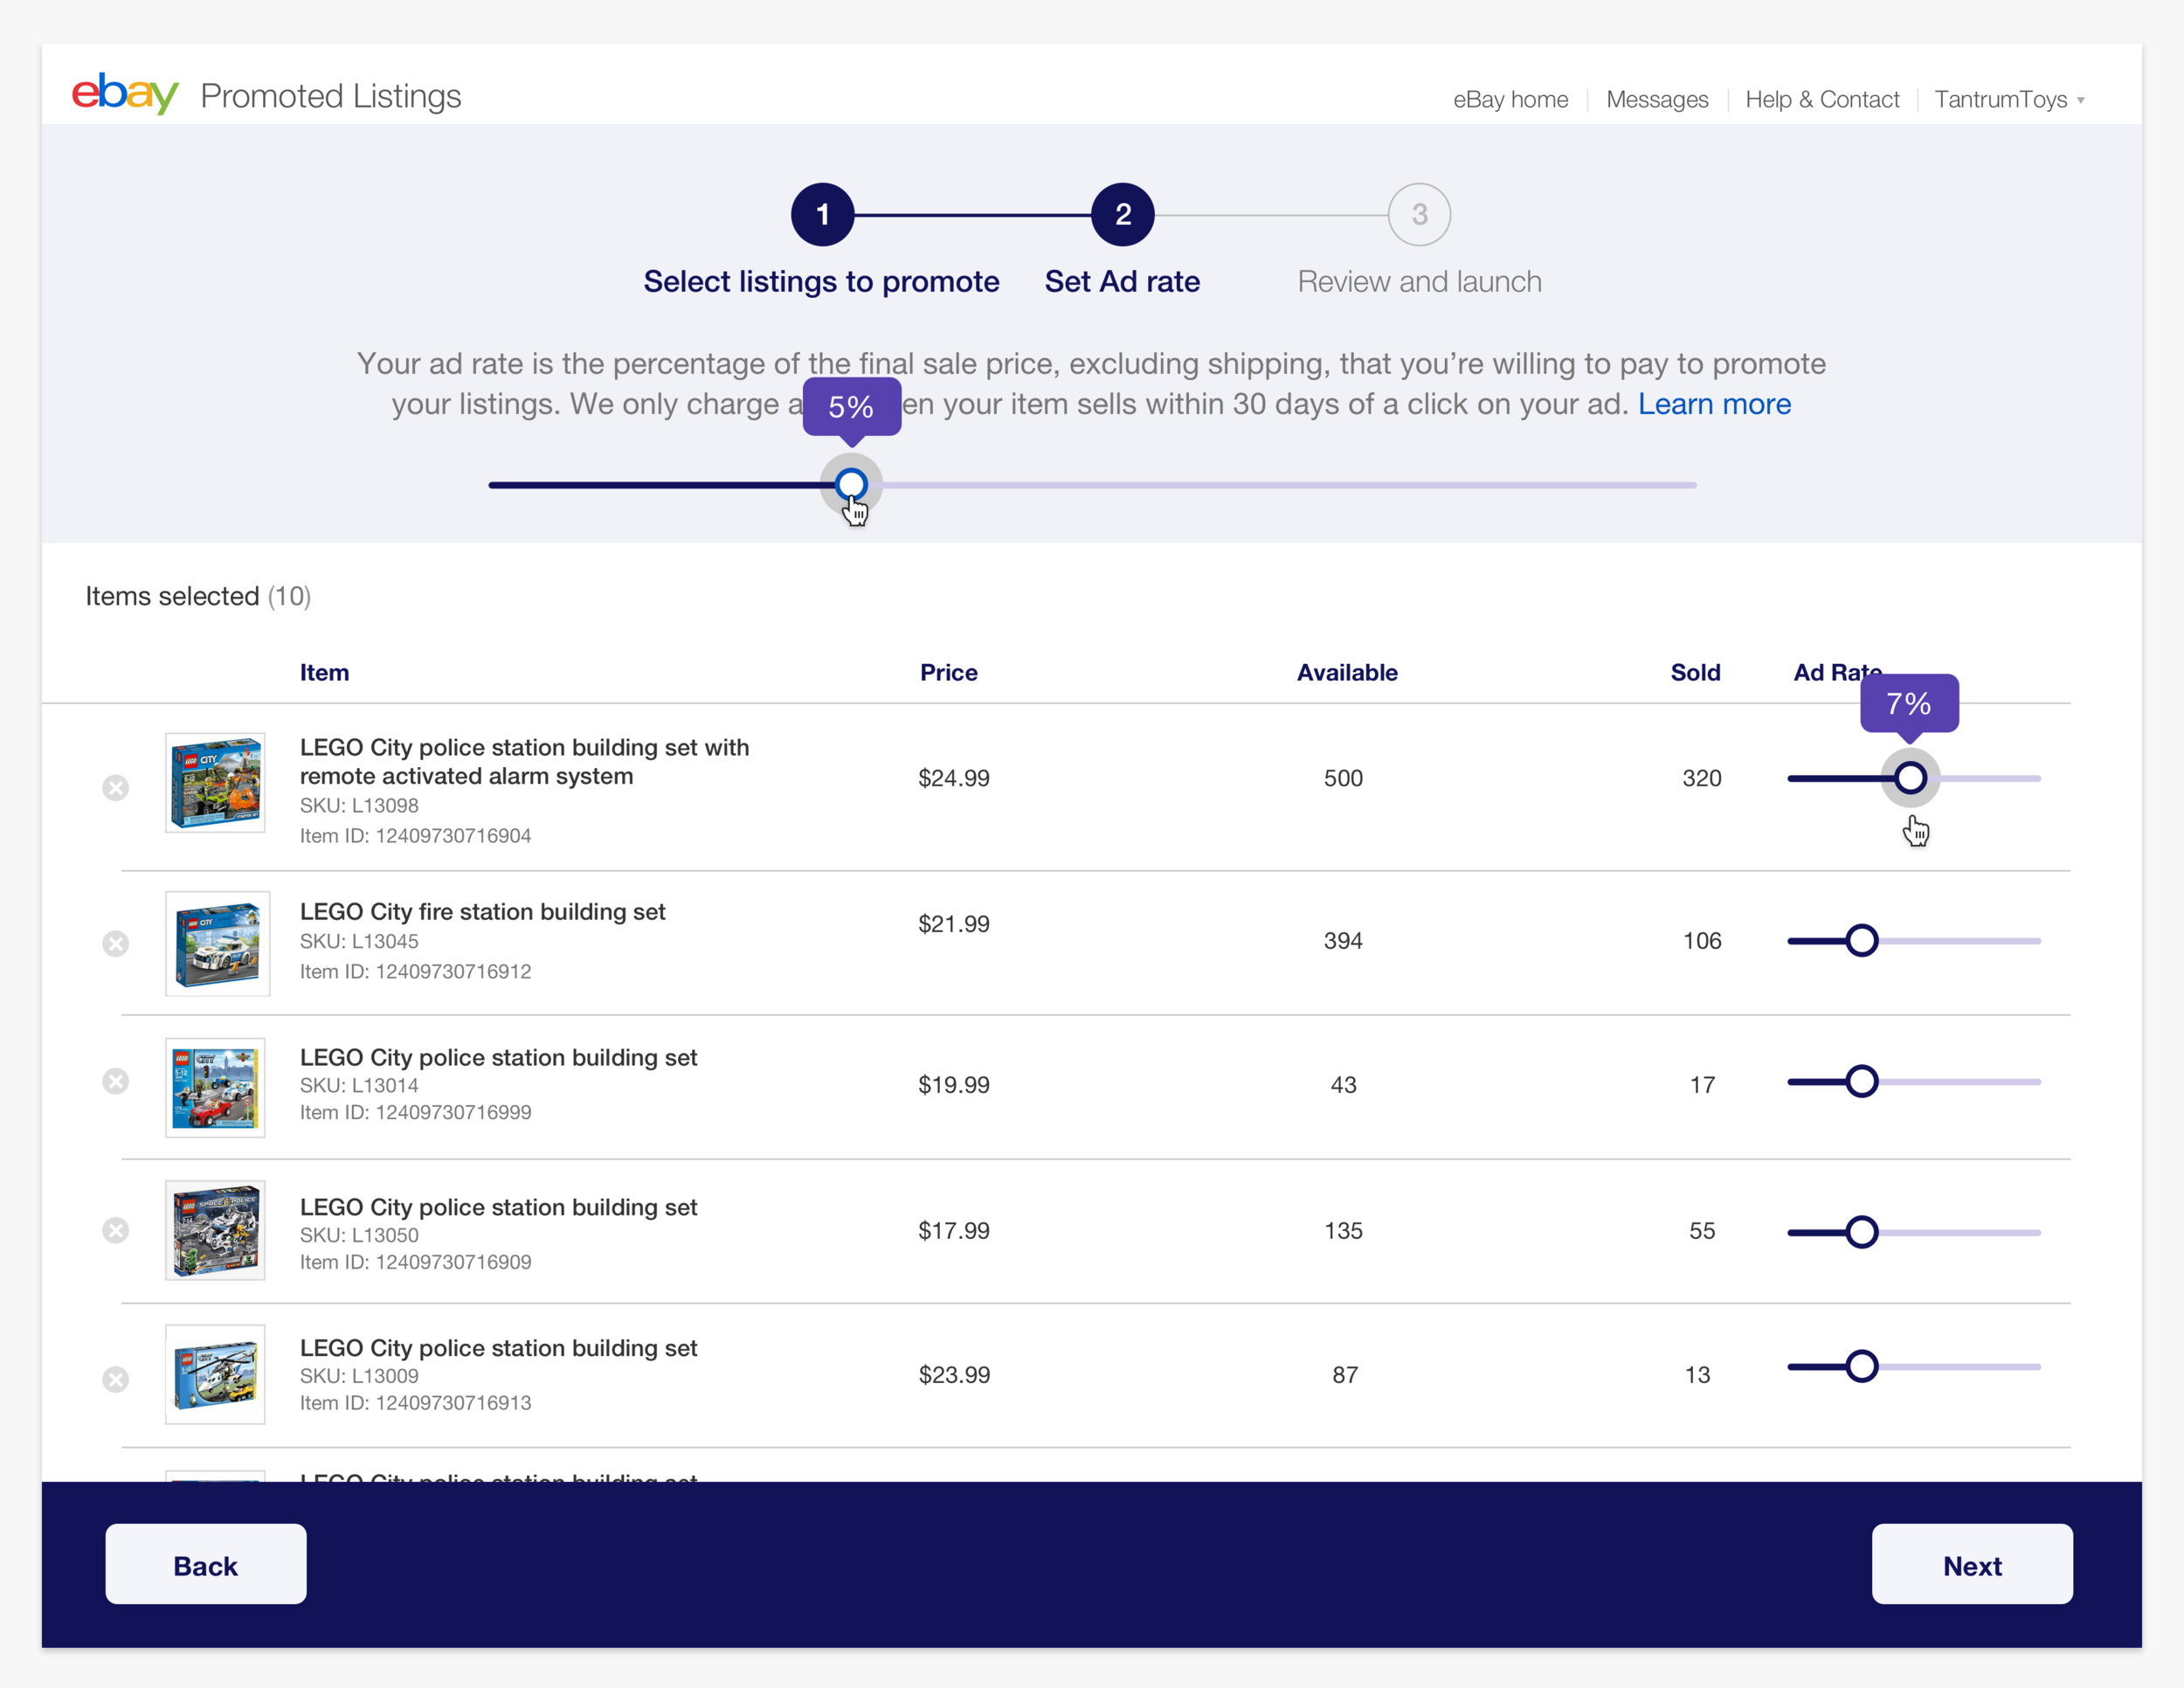Click price '$19.99'
2184x1688 pixels.
953,1085
